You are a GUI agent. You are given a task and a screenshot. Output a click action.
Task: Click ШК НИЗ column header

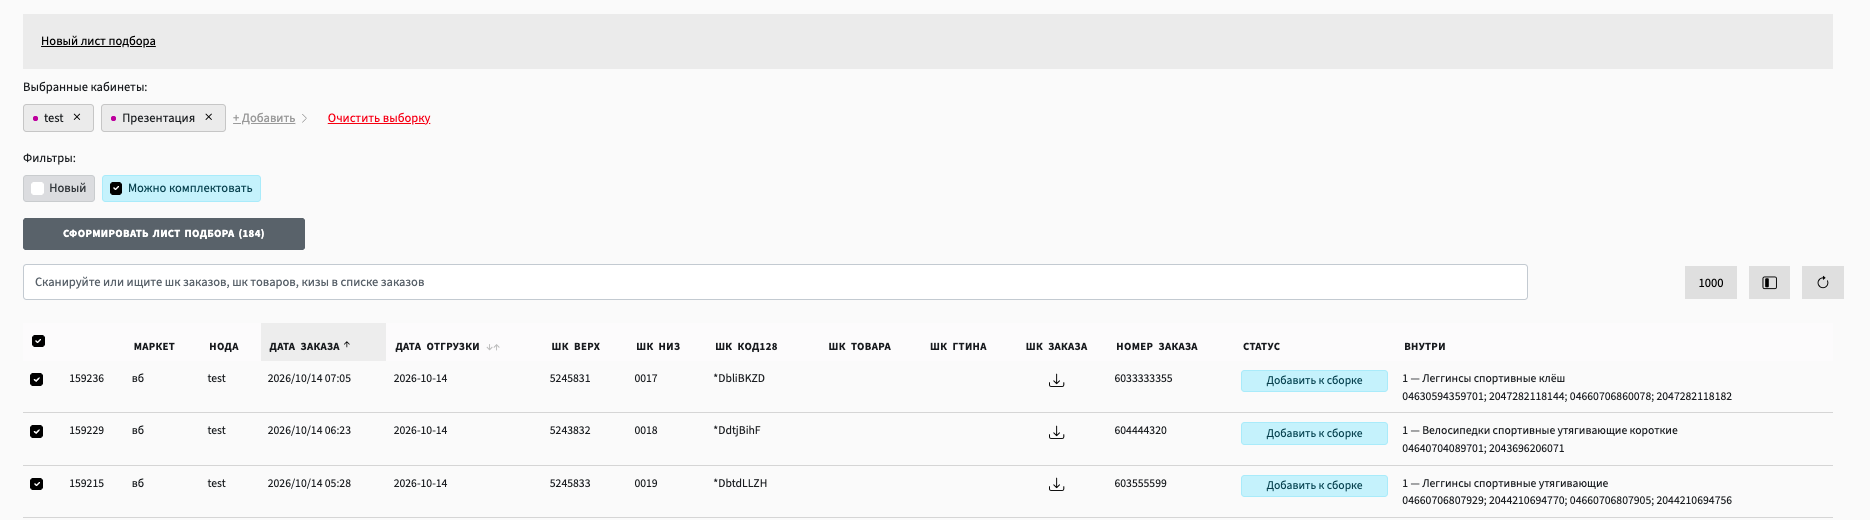pyautogui.click(x=658, y=347)
